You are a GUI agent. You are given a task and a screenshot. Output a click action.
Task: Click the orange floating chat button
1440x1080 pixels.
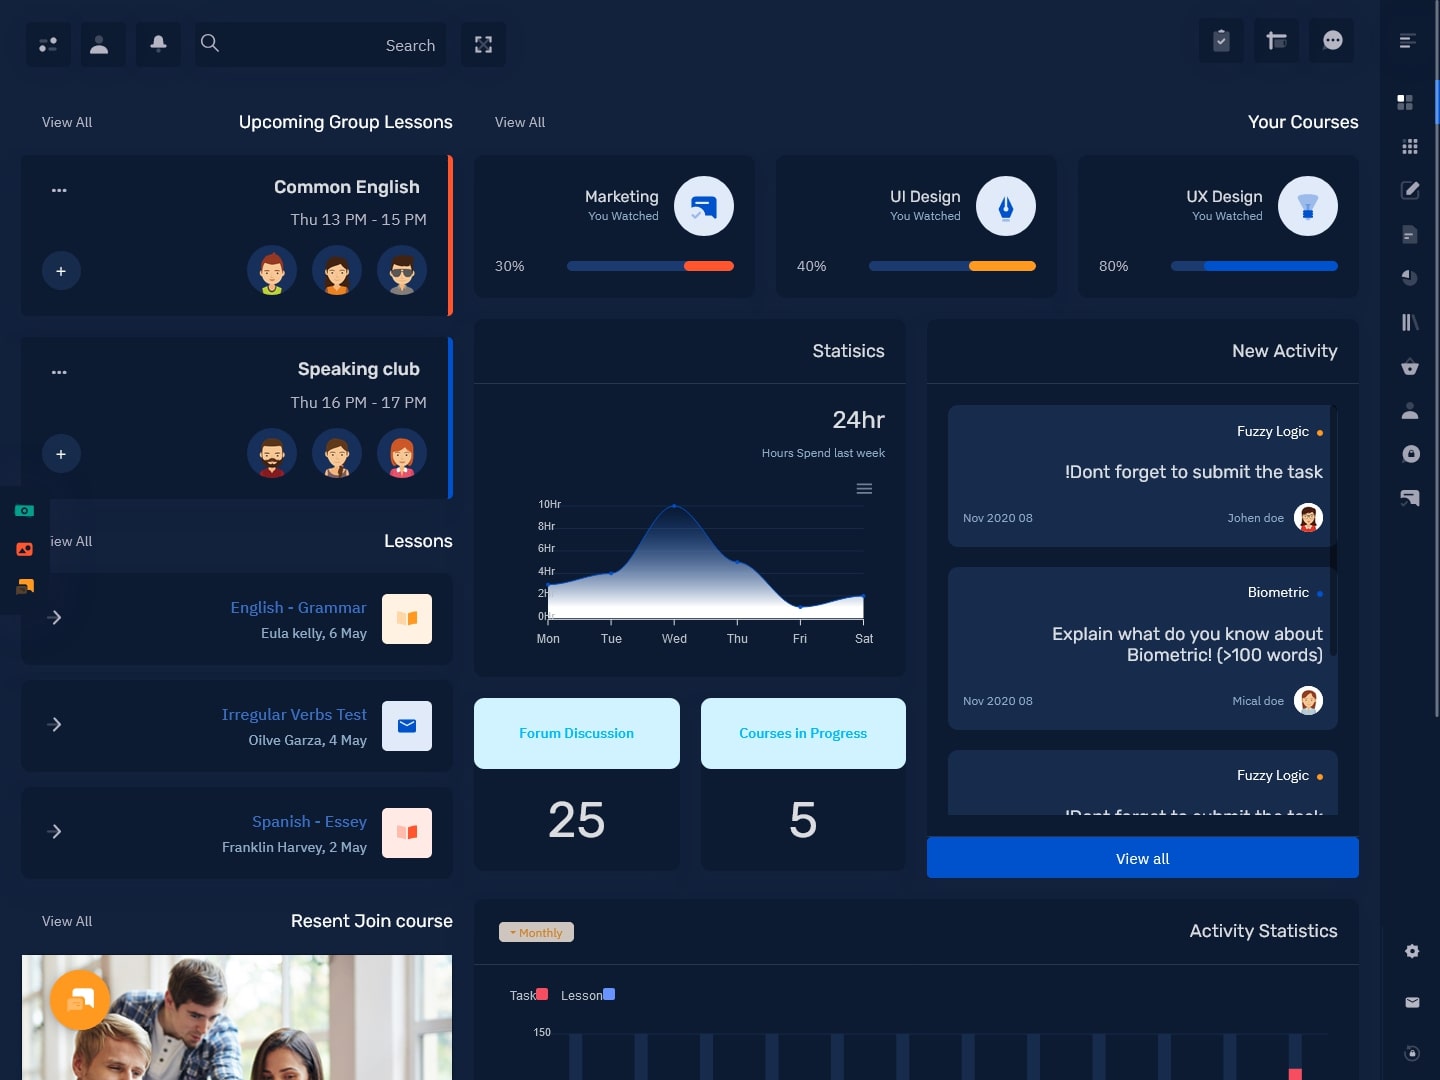80,999
